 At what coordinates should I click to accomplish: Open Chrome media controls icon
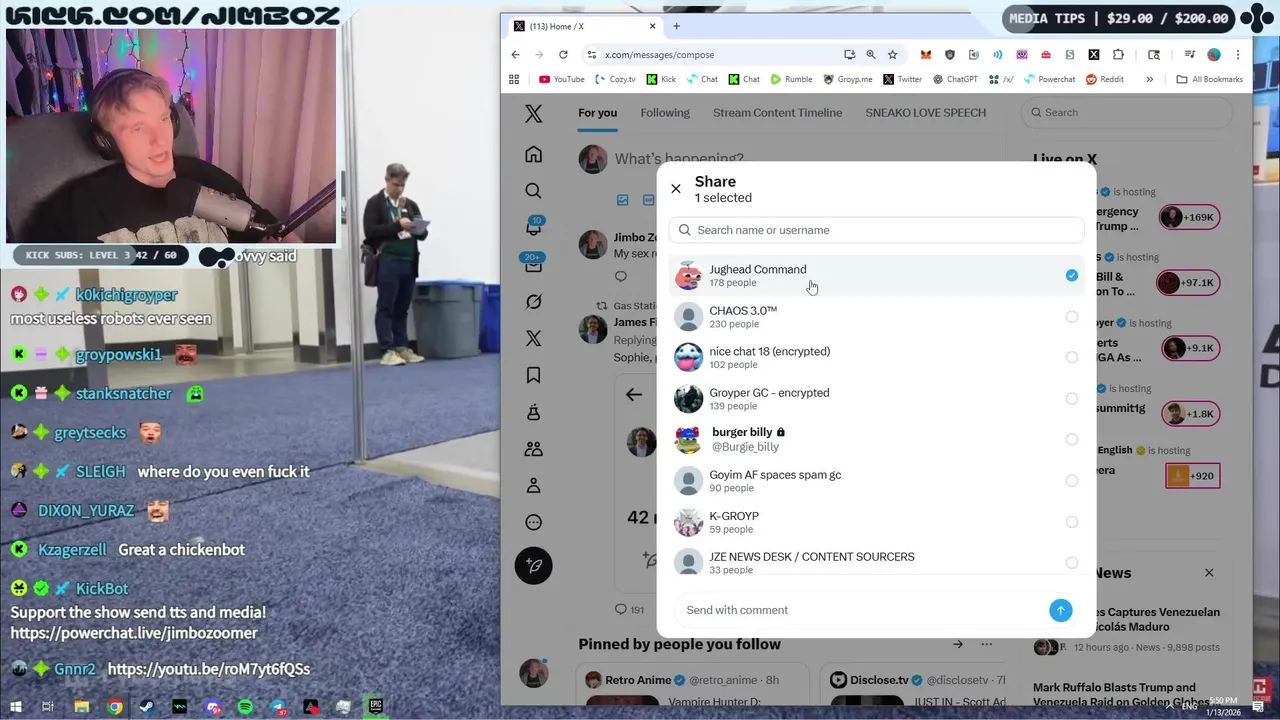(1189, 55)
